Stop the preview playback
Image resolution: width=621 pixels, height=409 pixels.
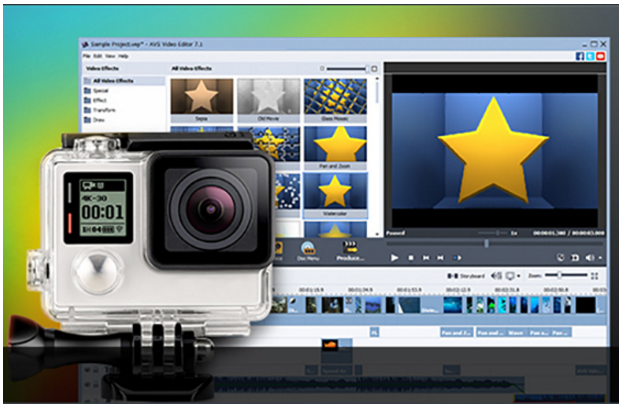tap(411, 258)
